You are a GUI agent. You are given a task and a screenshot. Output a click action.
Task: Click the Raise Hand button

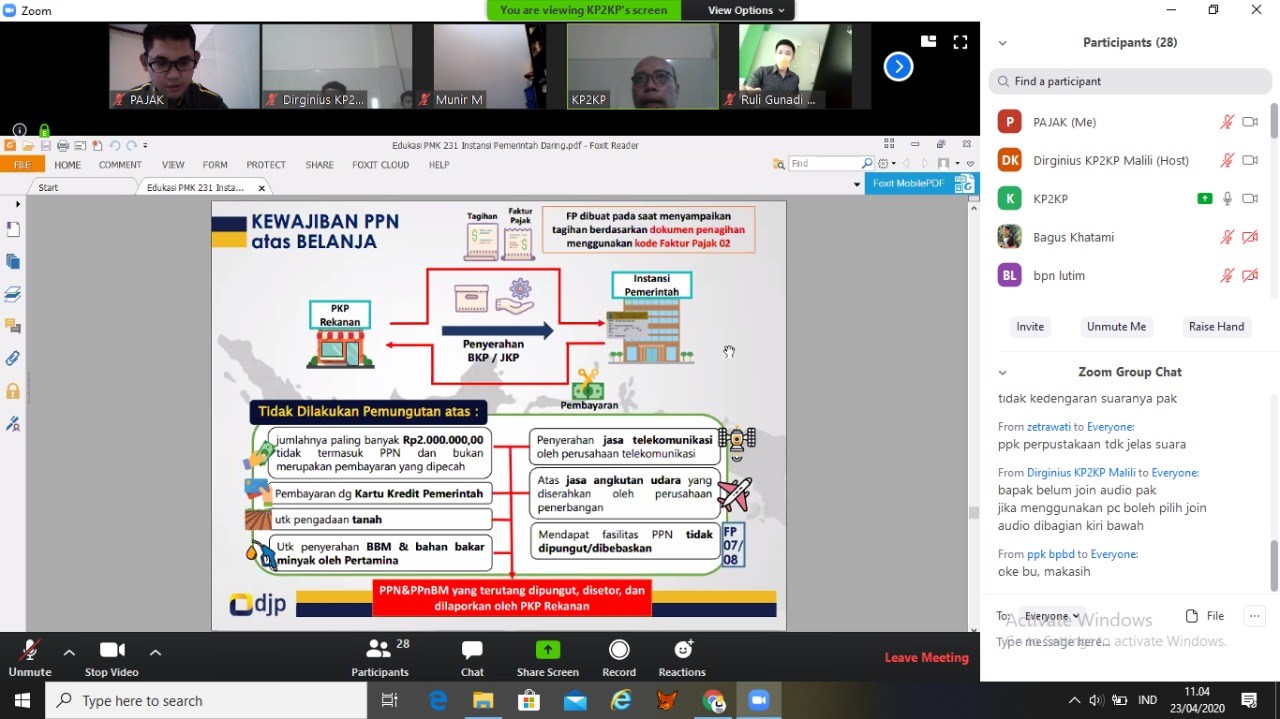(1216, 327)
